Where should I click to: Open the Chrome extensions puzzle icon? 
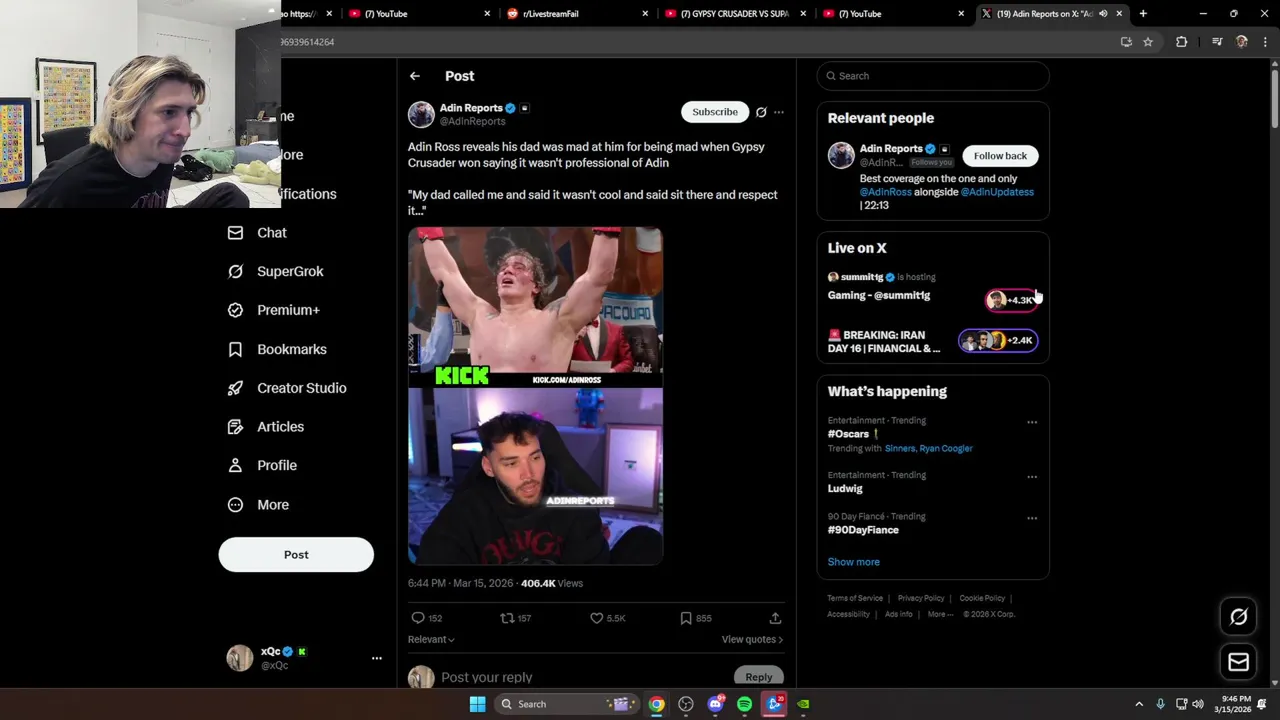1181,42
